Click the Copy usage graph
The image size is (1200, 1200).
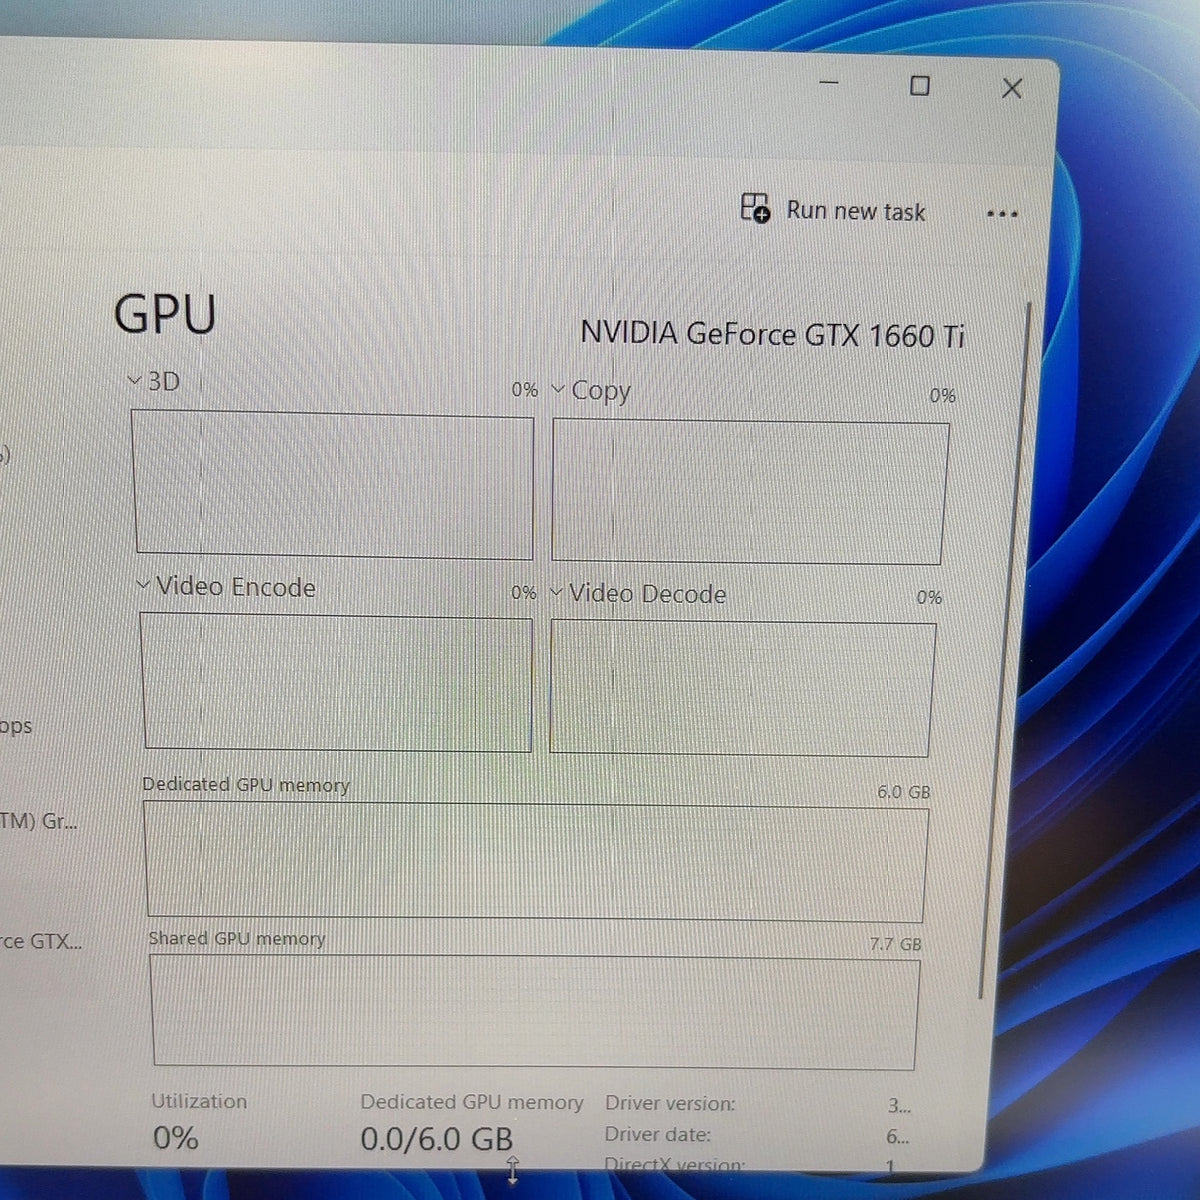(750, 492)
